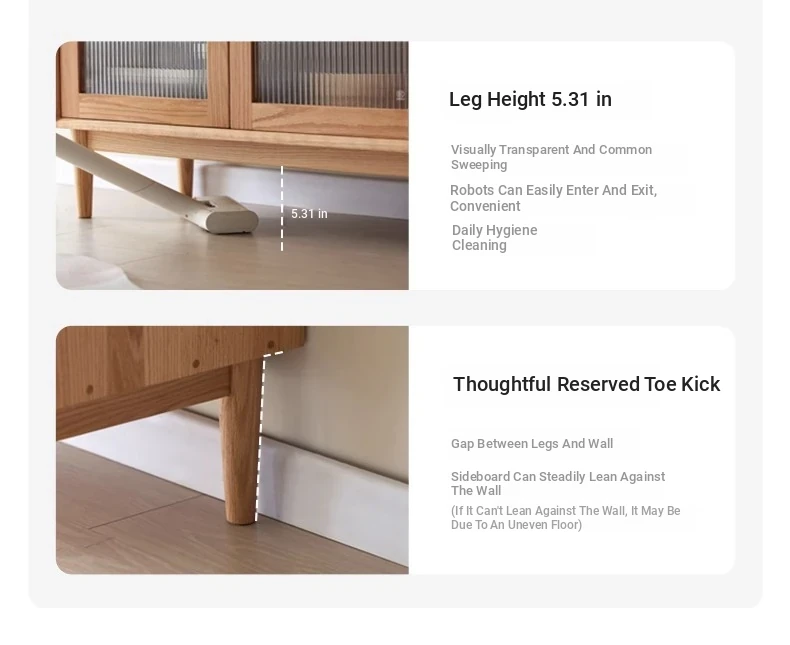The height and width of the screenshot is (645, 790).
Task: Click the Robots Can Easily Enter And Exit text
Action: click(553, 198)
